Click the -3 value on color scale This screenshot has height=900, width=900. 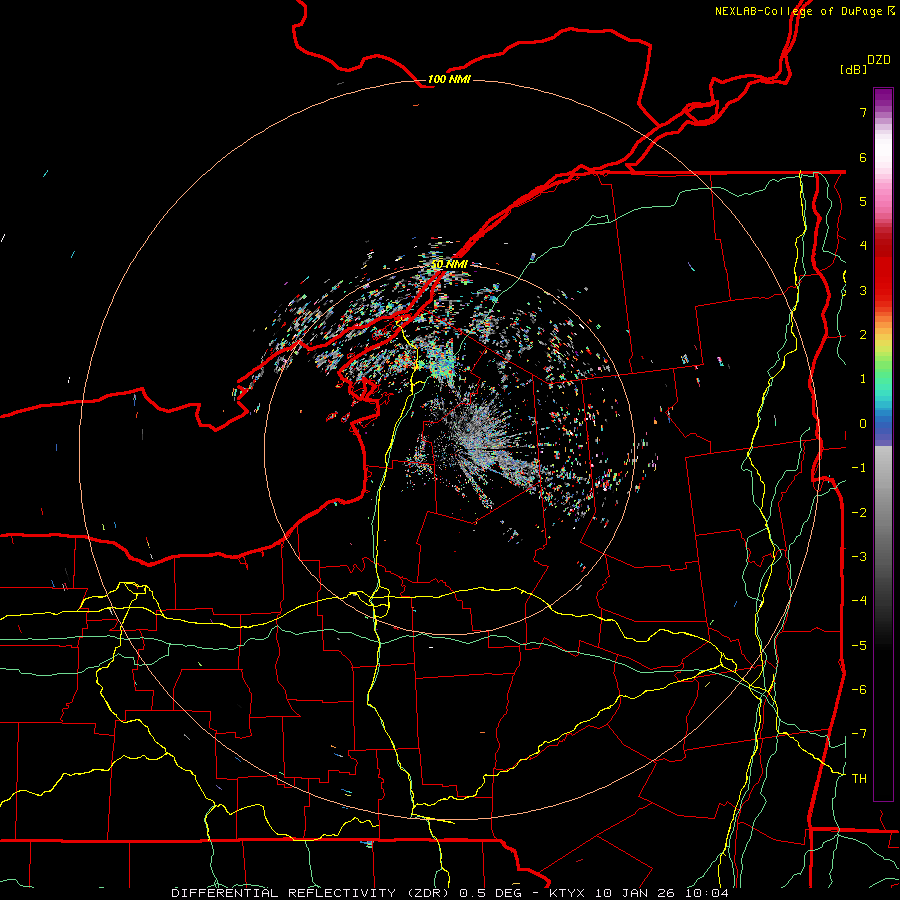pos(859,556)
